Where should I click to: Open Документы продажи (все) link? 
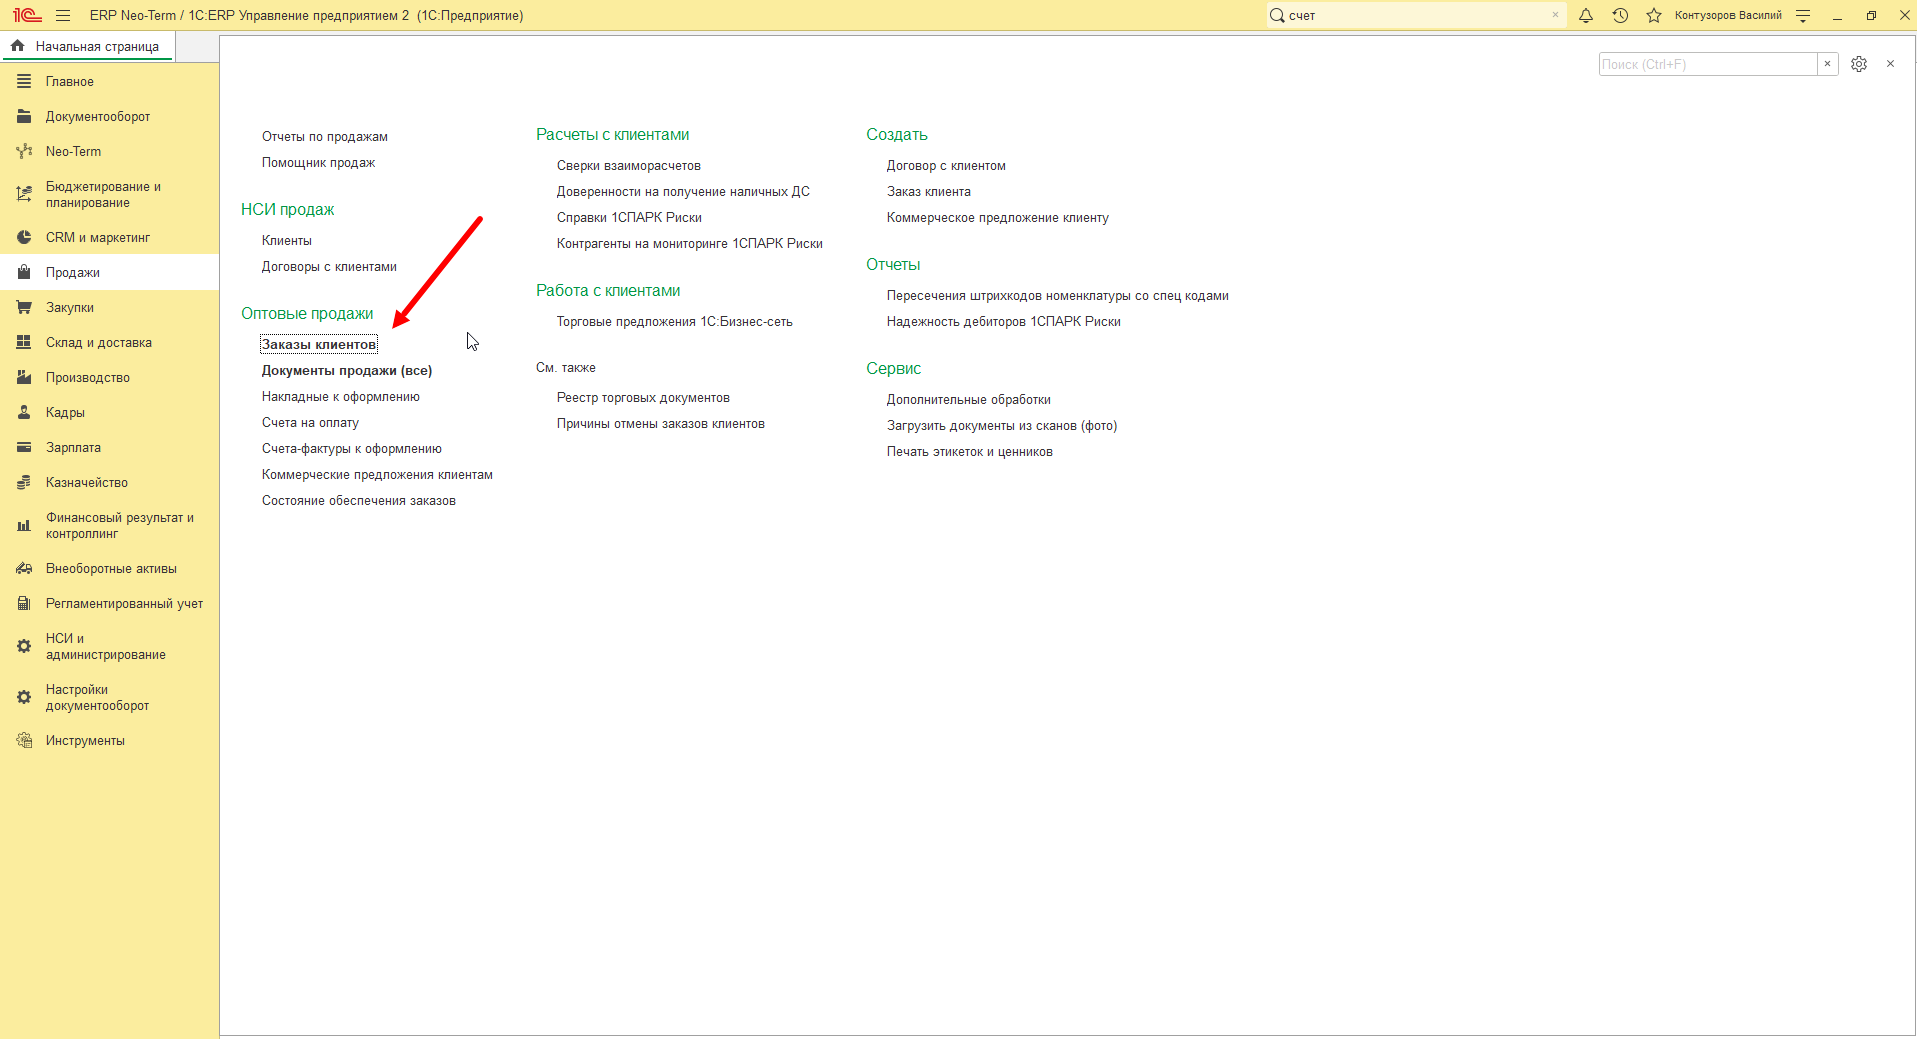point(347,370)
